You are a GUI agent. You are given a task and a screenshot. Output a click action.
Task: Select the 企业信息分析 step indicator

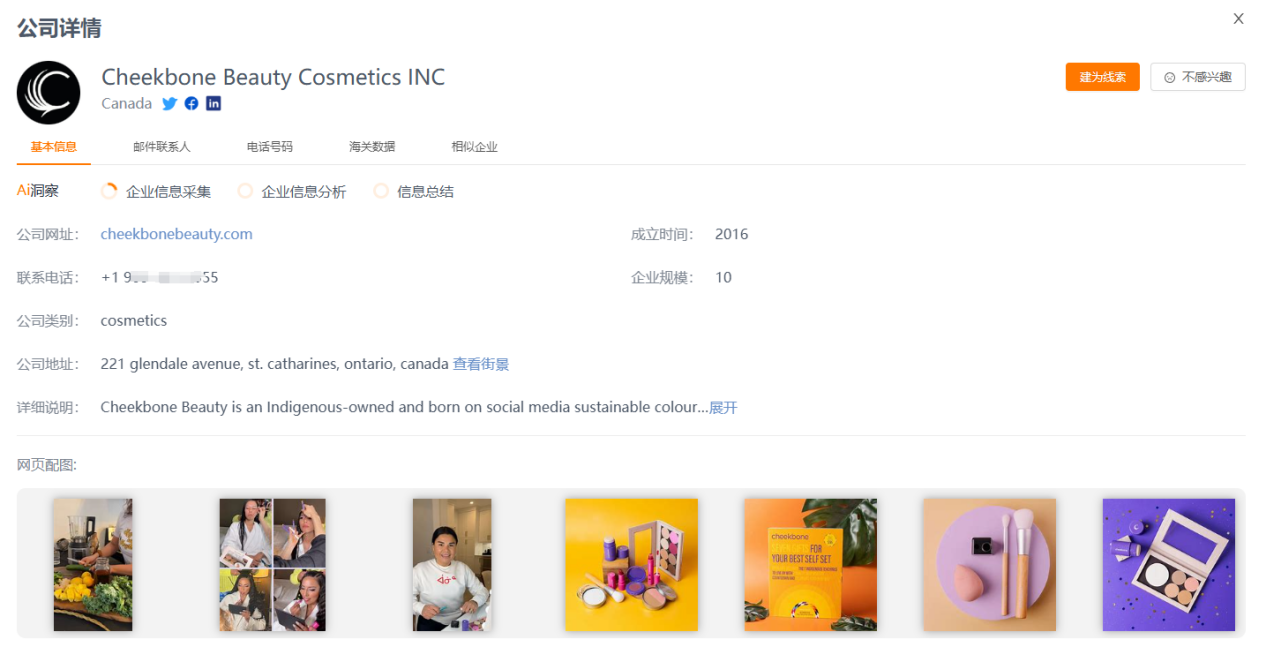tap(292, 191)
